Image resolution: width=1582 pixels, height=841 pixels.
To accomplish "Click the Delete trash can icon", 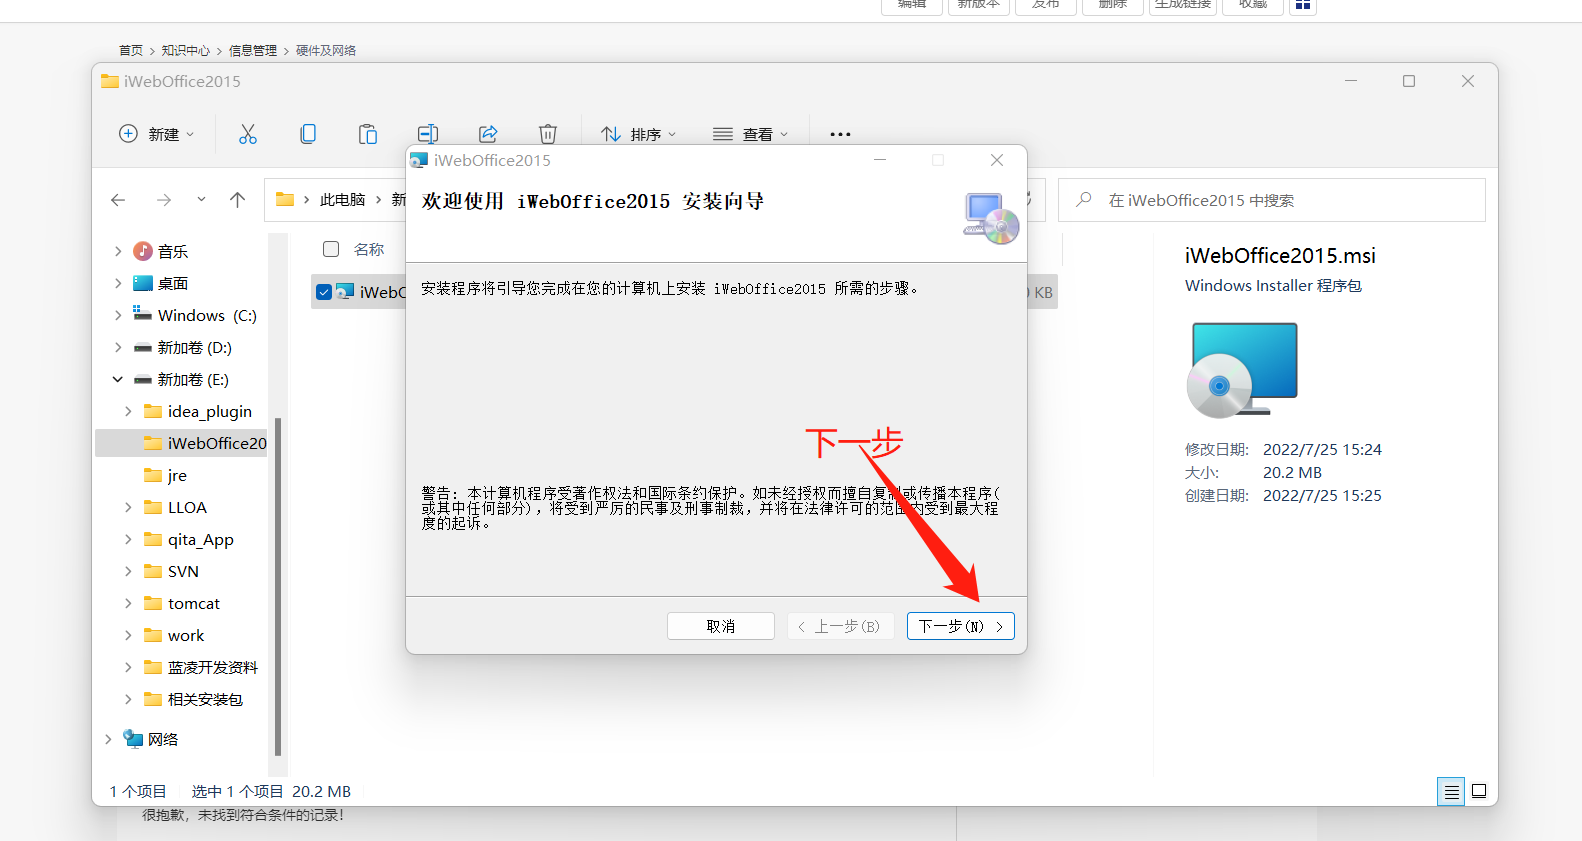I will click(x=548, y=134).
